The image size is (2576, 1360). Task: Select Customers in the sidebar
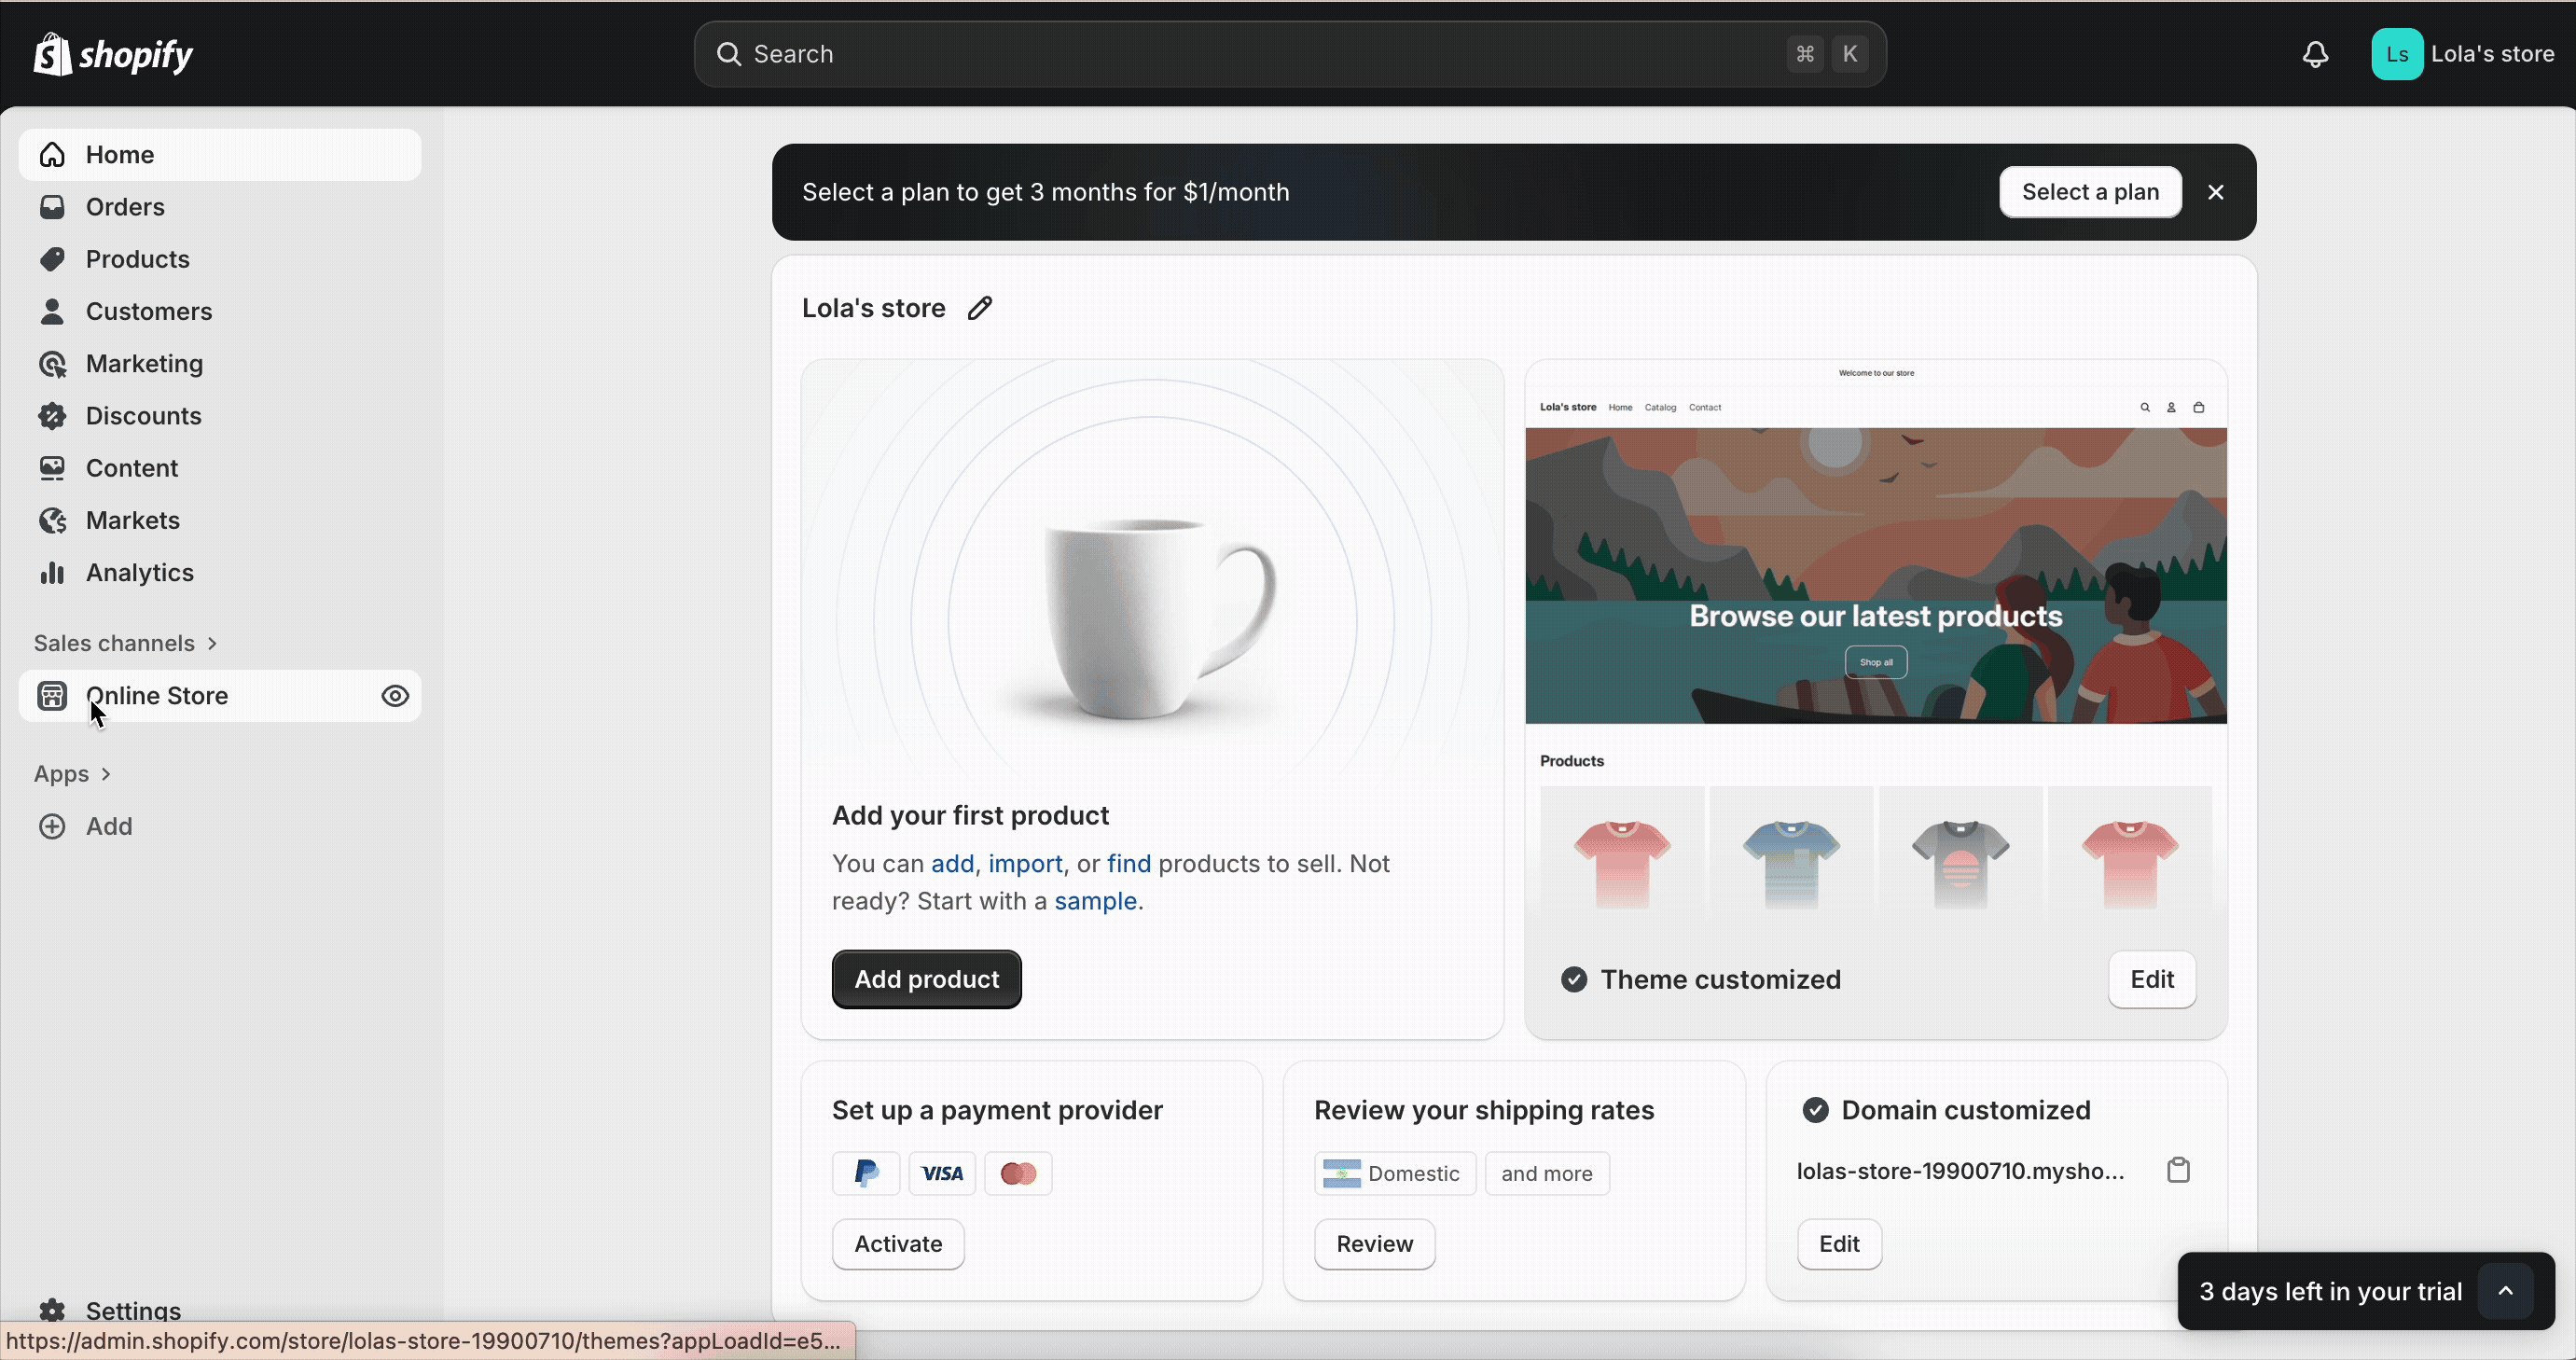click(148, 311)
